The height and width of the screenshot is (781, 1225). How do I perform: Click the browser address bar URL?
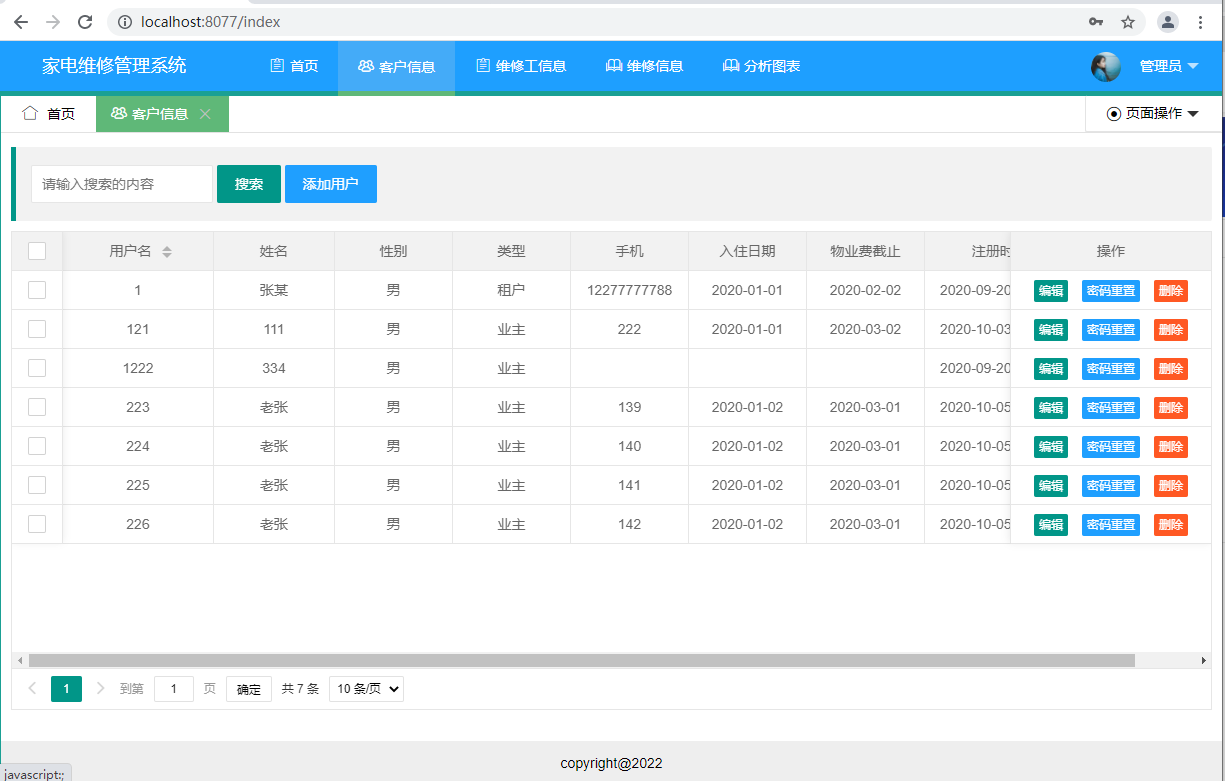click(x=211, y=22)
